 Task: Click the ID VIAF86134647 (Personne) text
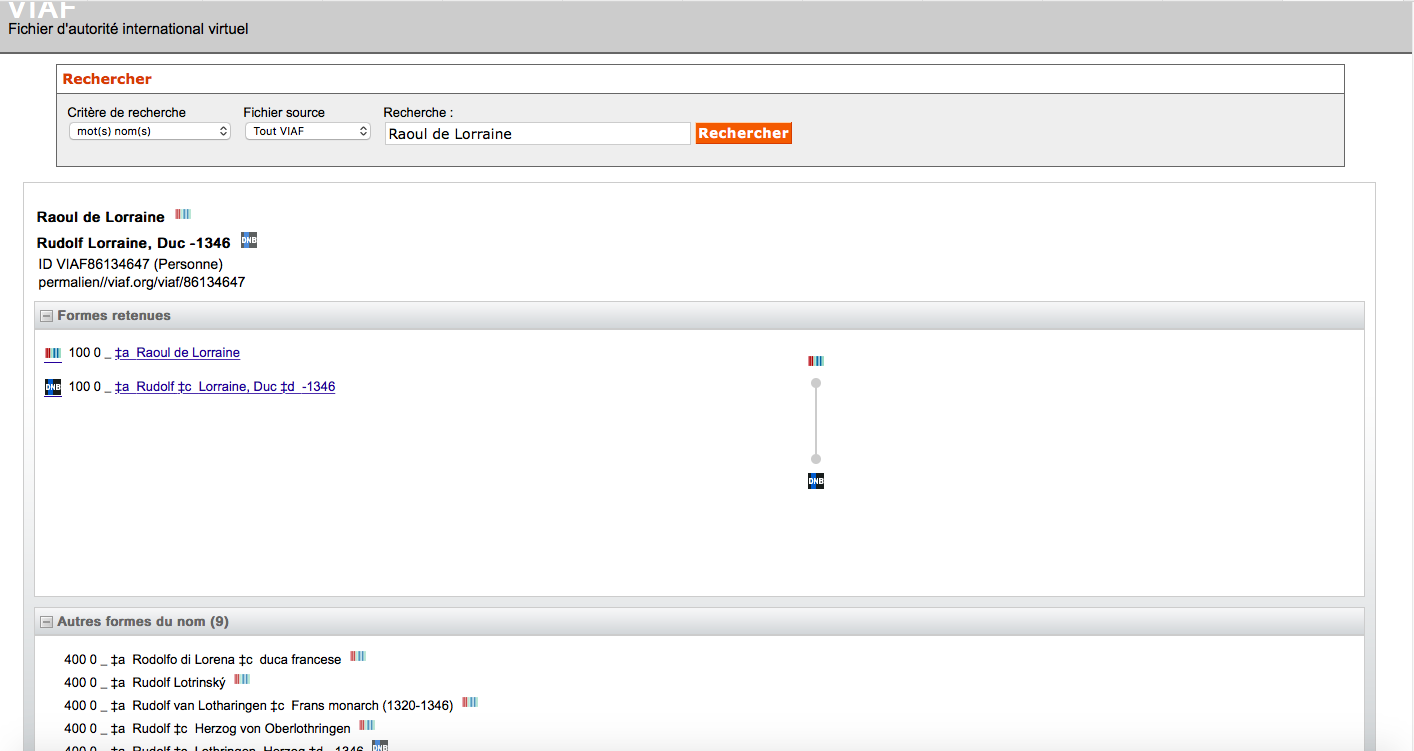[131, 265]
